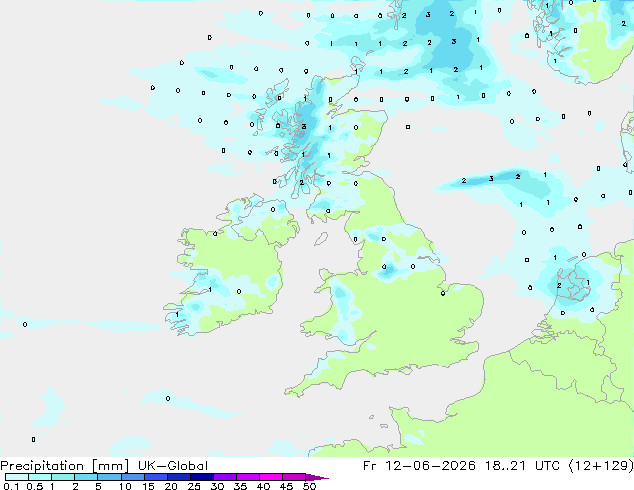Click the '25' legend scale label

tap(194, 486)
